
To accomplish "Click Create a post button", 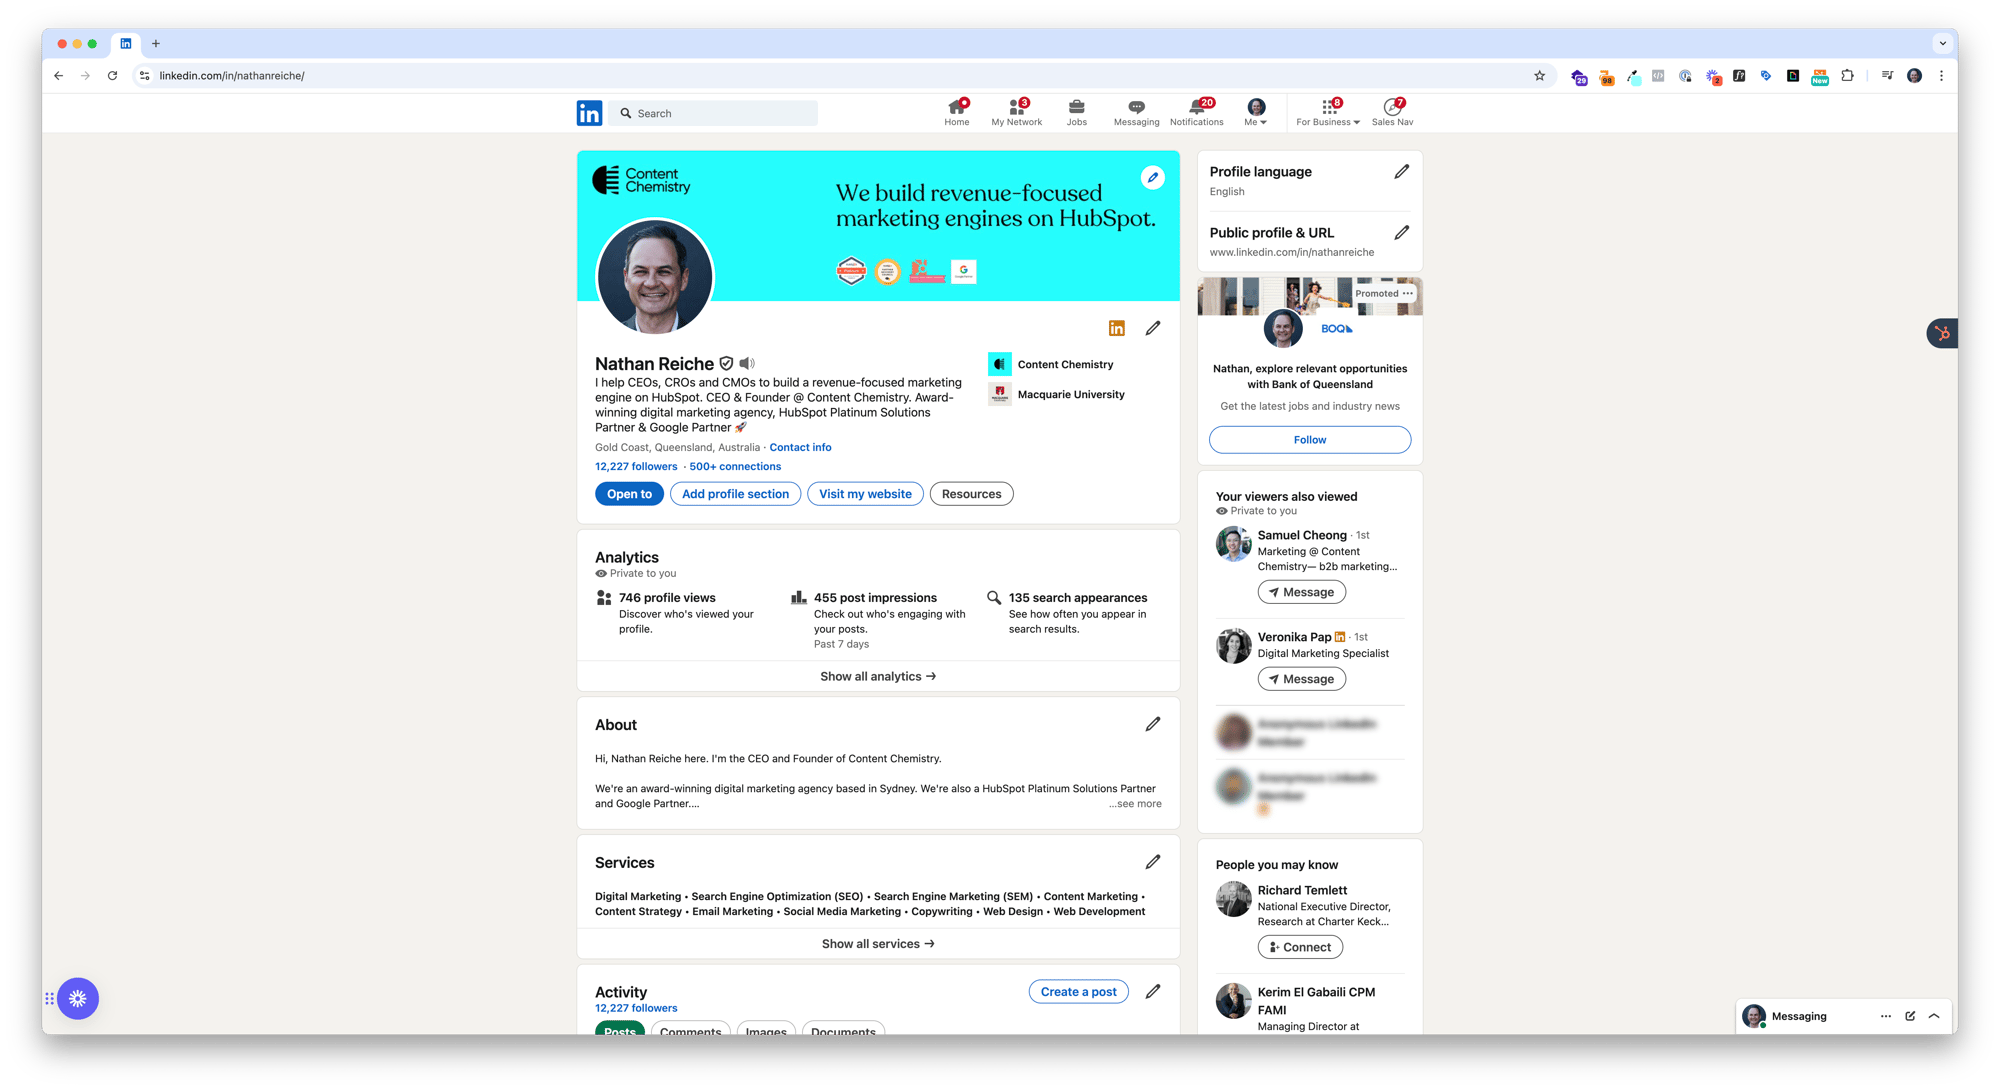I will 1078,992.
